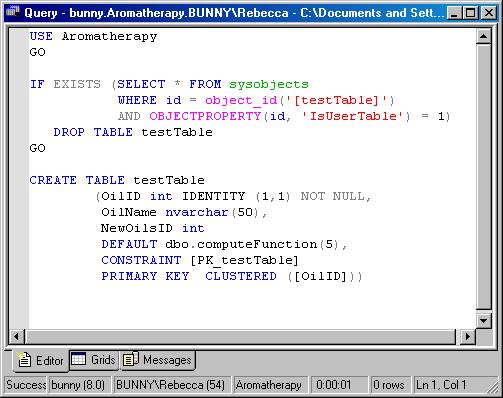Image resolution: width=503 pixels, height=398 pixels.
Task: Click the 'USE Aromatherapy' line
Action: pyautogui.click(x=93, y=36)
